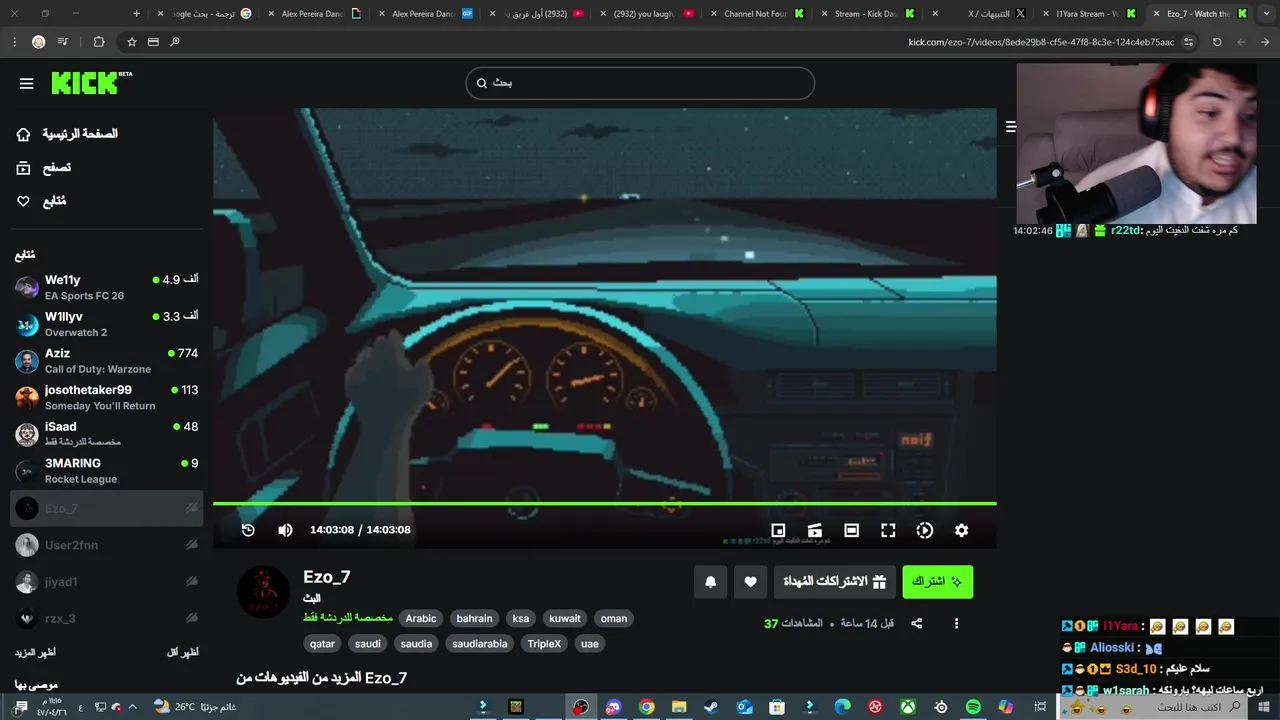Select the saudiarabia tag
Viewport: 1280px width, 720px height.
480,644
